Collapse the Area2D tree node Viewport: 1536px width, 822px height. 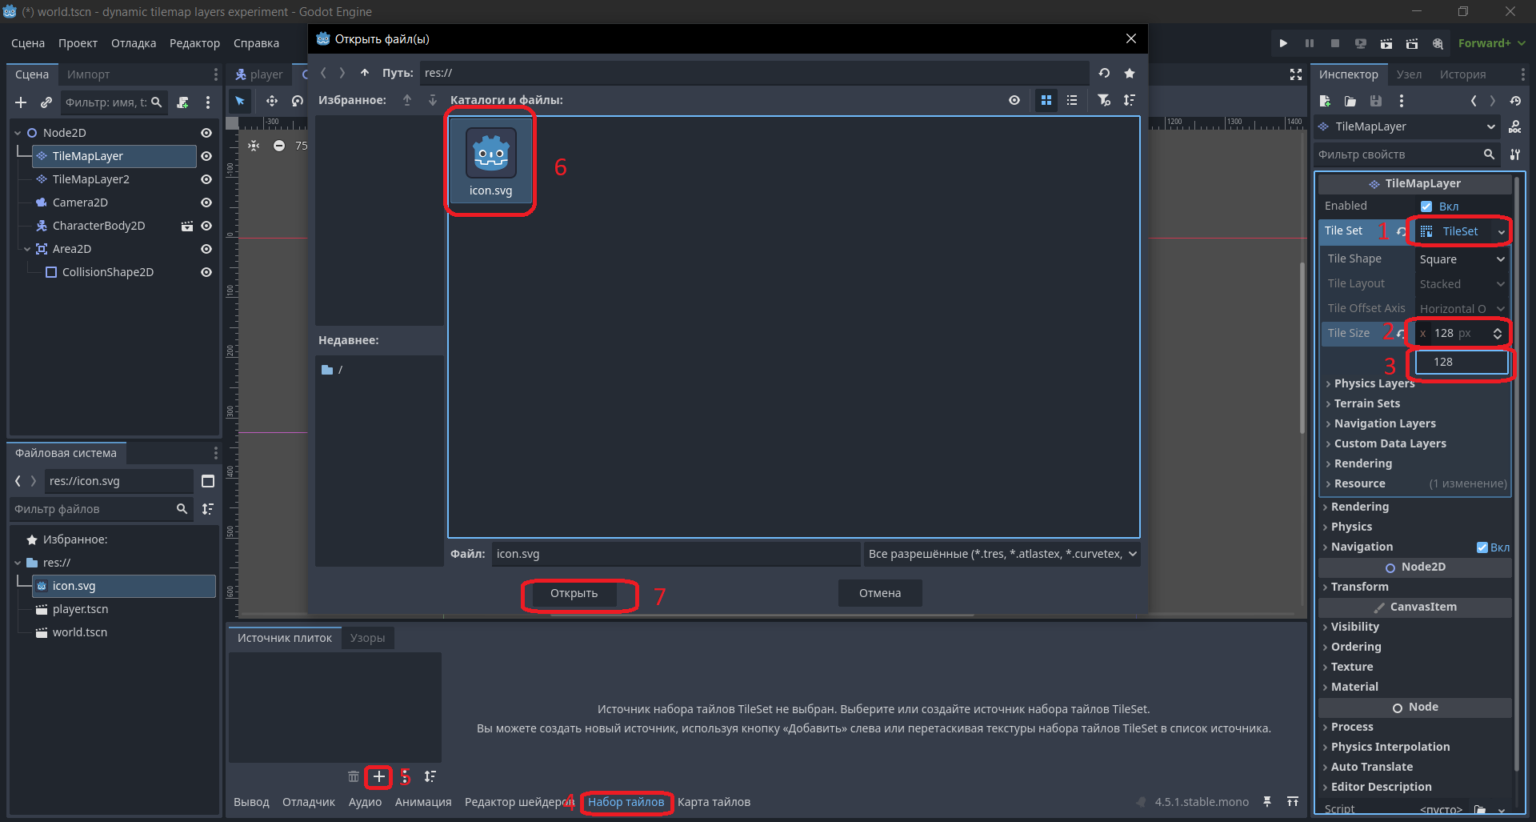click(x=27, y=249)
